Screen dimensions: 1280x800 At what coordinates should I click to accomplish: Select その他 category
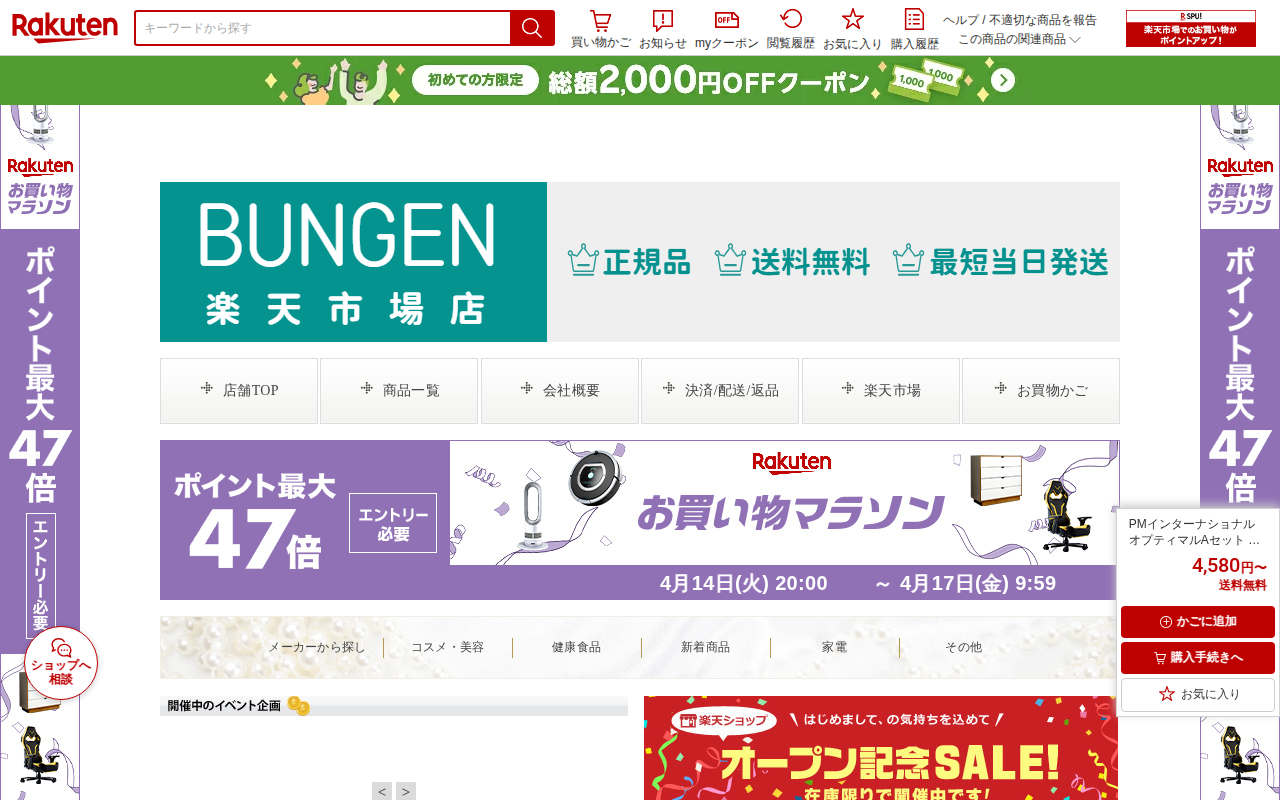964,647
